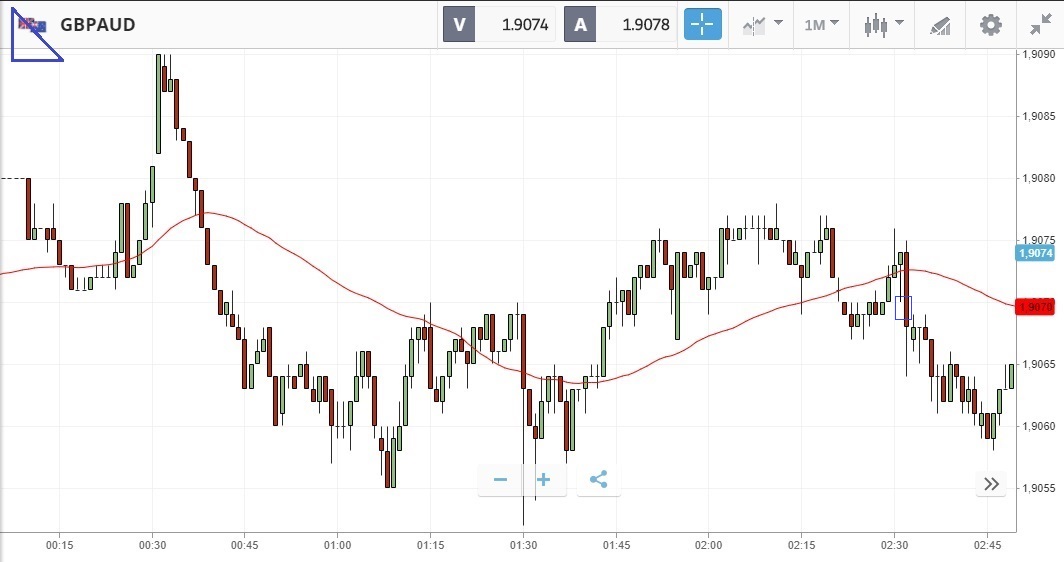
Task: Jump to latest with double-arrow icon
Action: pyautogui.click(x=991, y=484)
